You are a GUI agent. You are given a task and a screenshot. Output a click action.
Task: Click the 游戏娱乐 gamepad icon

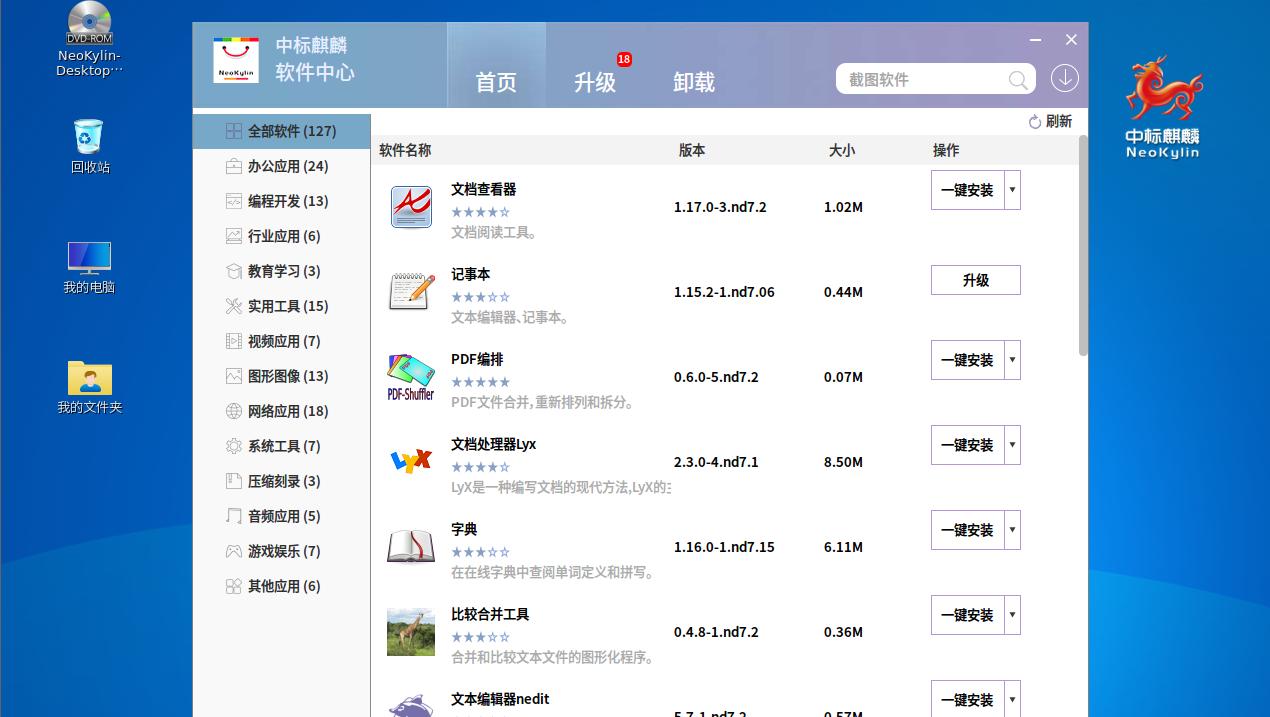click(233, 551)
